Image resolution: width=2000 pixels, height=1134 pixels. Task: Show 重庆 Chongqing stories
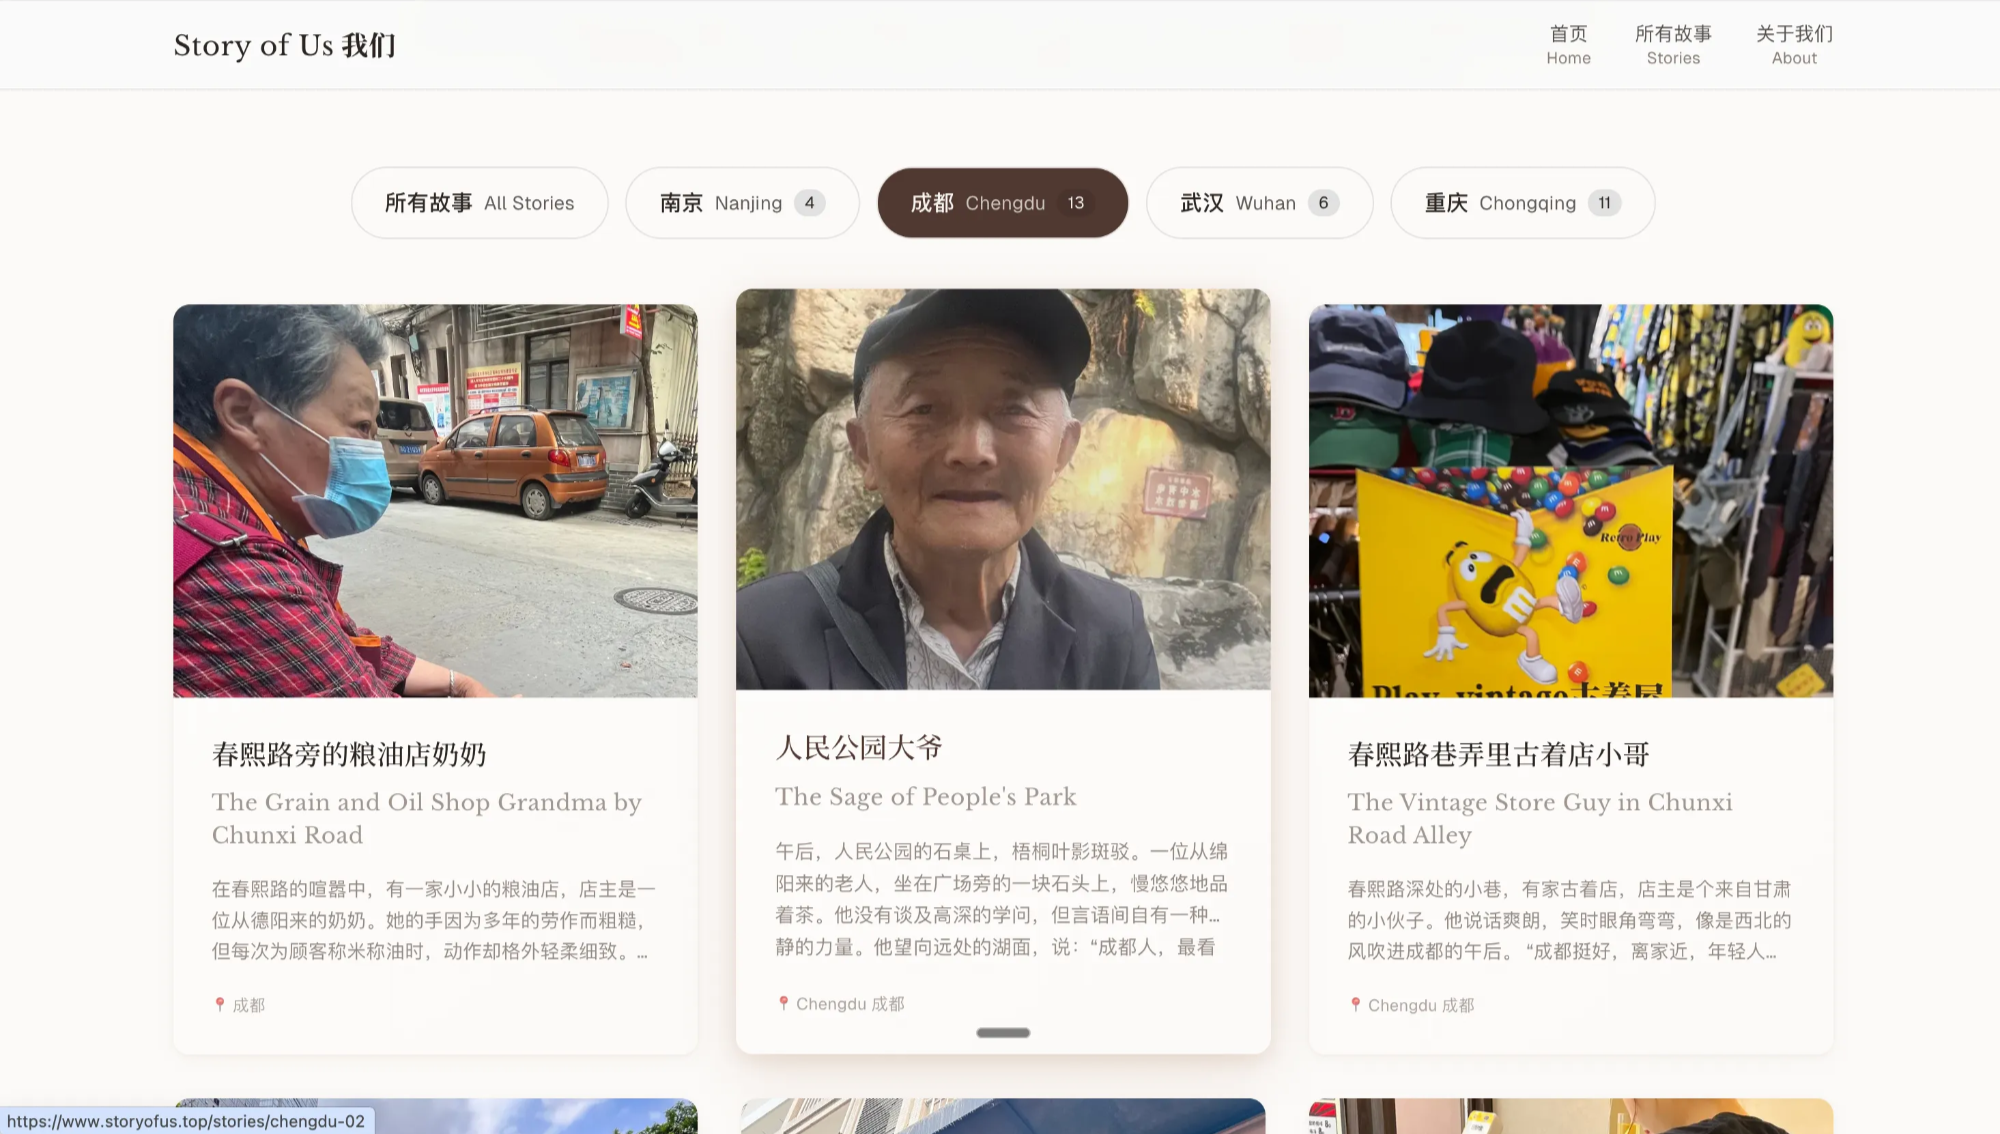[1521, 203]
